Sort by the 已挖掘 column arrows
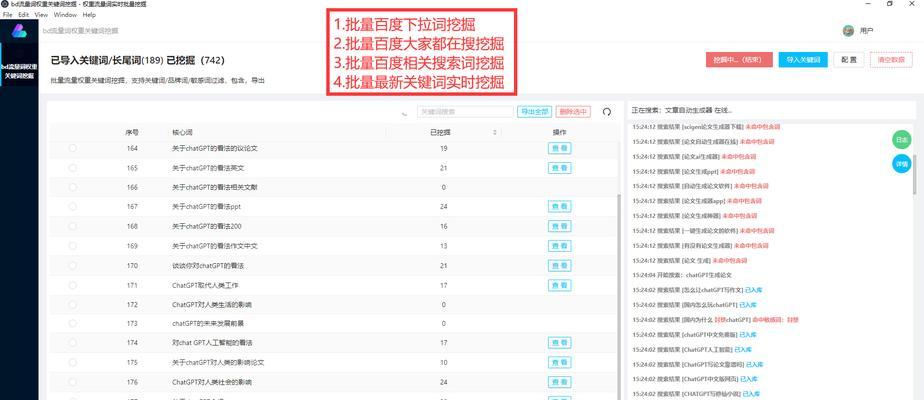Screen dimensions: 924x400 tap(495, 133)
